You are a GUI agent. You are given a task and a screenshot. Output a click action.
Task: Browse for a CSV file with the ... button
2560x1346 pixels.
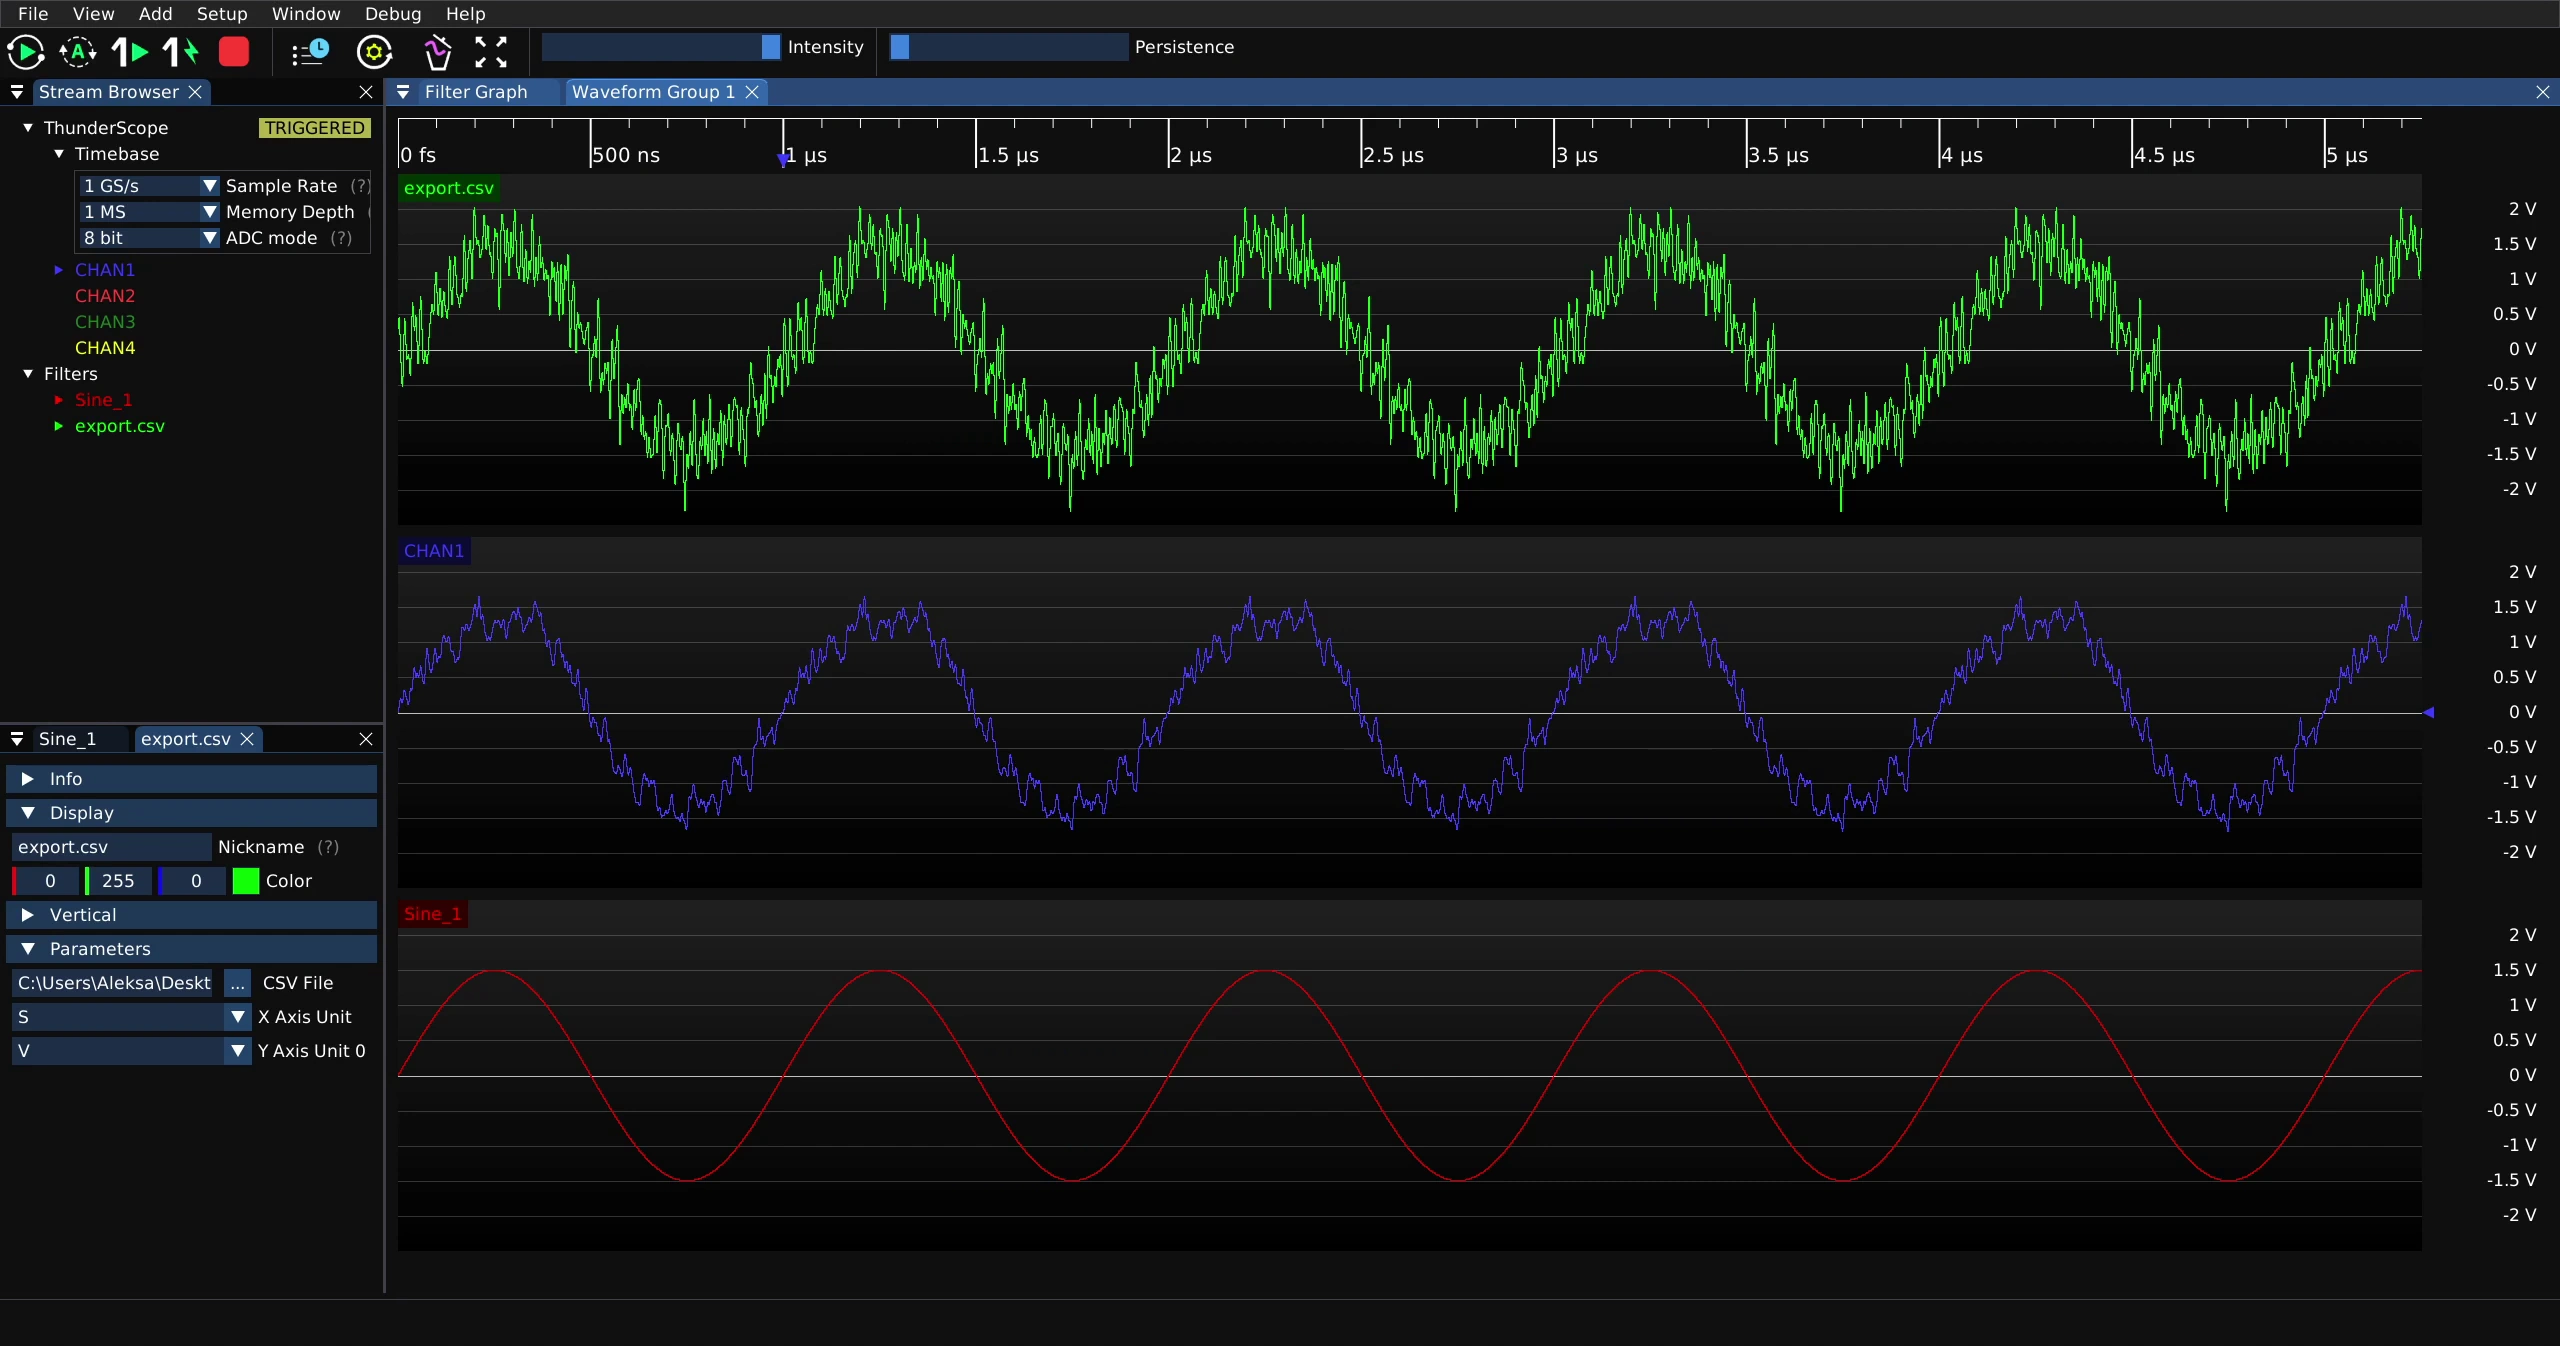click(x=237, y=983)
